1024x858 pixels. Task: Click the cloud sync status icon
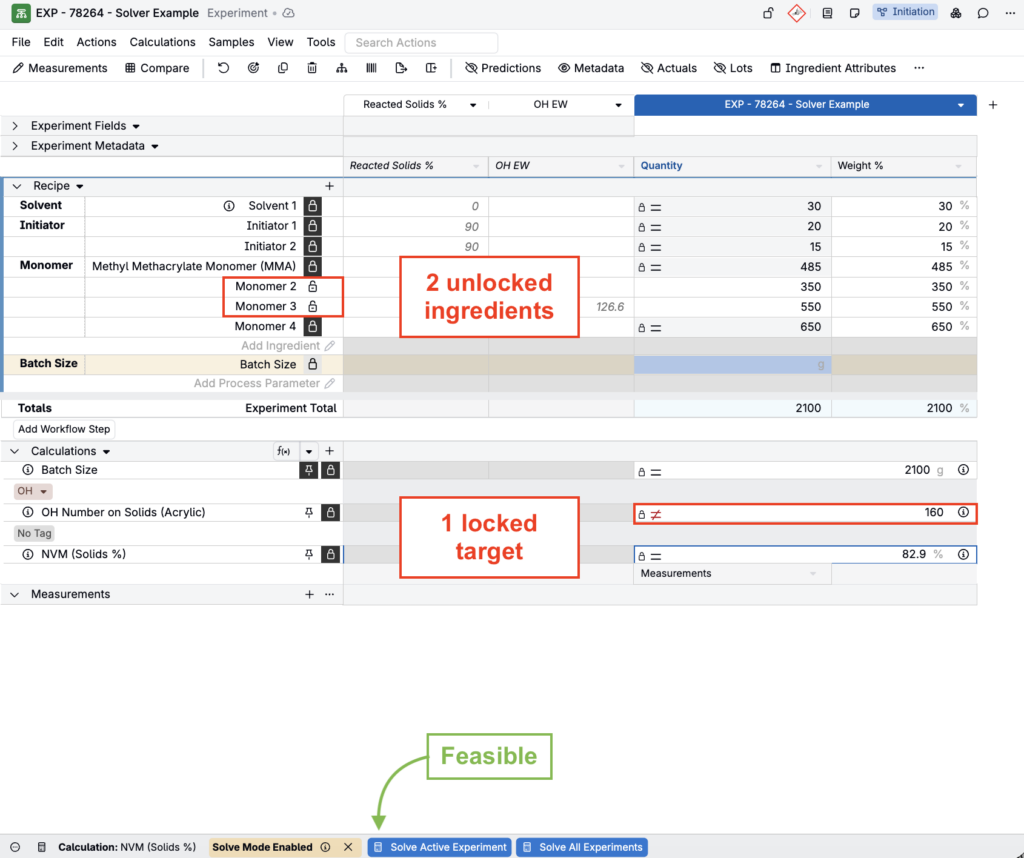pos(288,13)
